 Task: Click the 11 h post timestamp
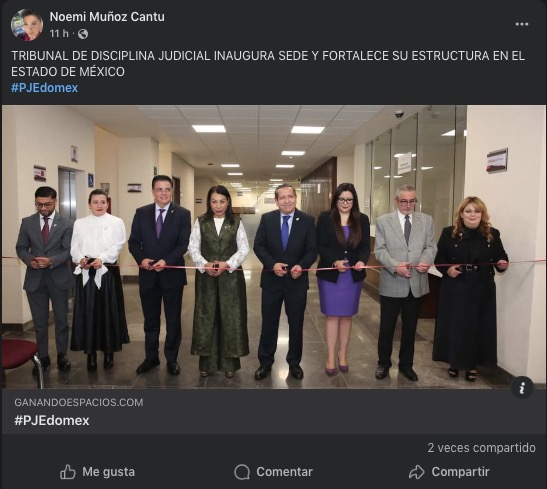pyautogui.click(x=59, y=33)
